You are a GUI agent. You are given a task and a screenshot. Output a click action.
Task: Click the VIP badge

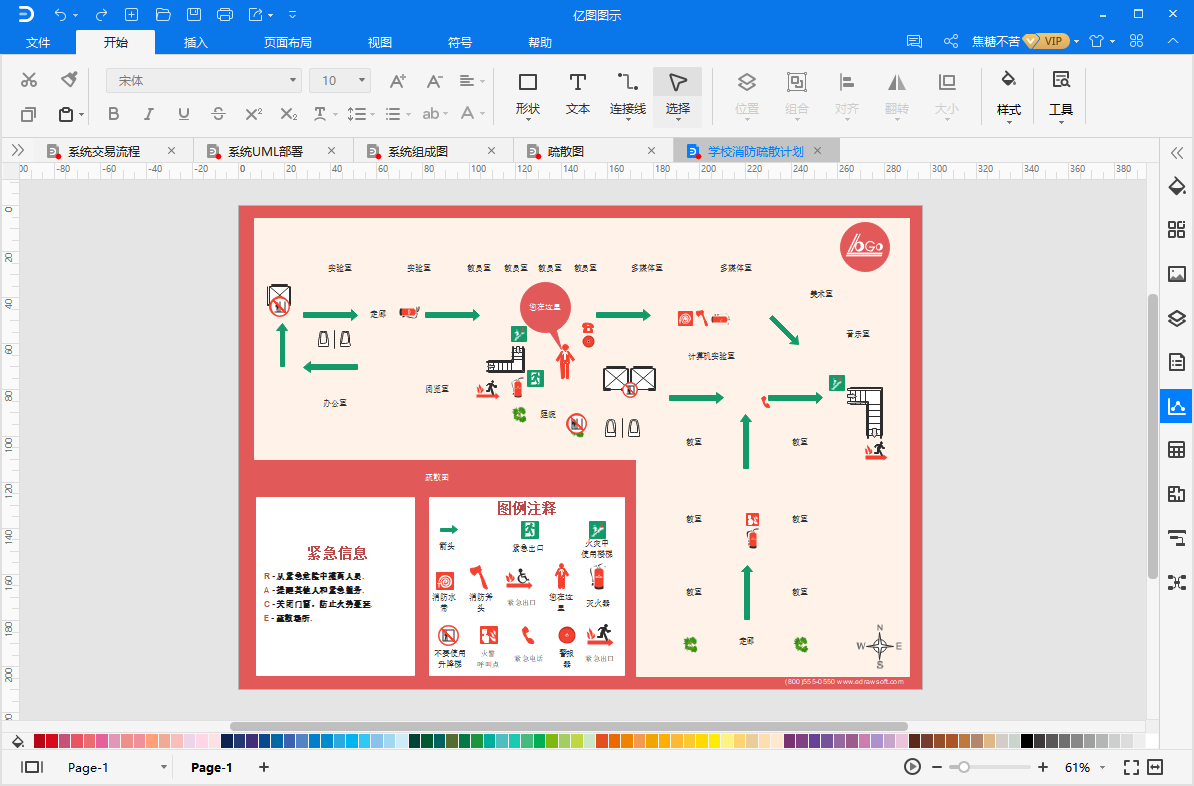coord(1047,41)
